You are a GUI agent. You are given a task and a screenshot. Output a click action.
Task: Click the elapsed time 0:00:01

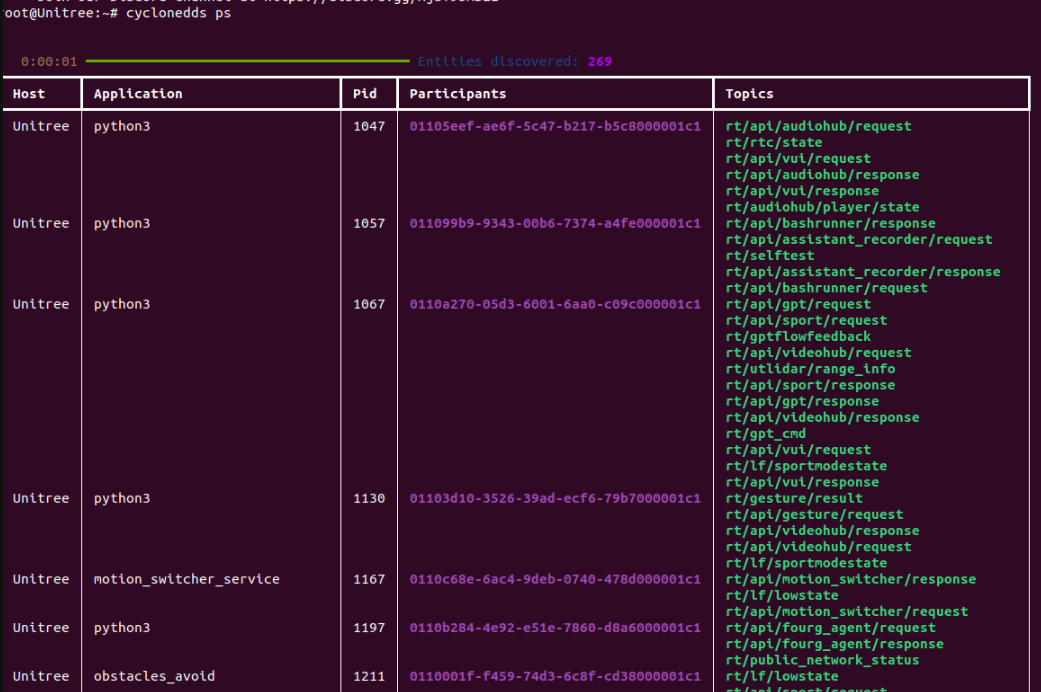[x=49, y=62]
